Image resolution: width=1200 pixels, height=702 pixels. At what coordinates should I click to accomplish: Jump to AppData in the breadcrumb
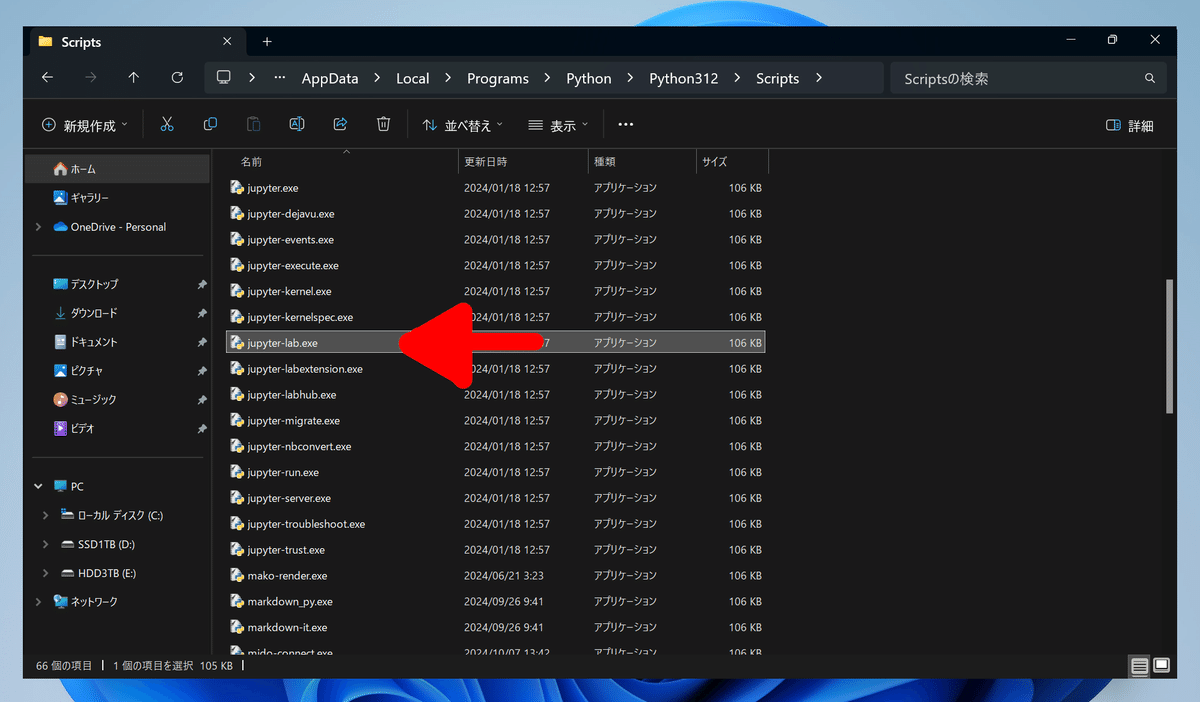[330, 78]
